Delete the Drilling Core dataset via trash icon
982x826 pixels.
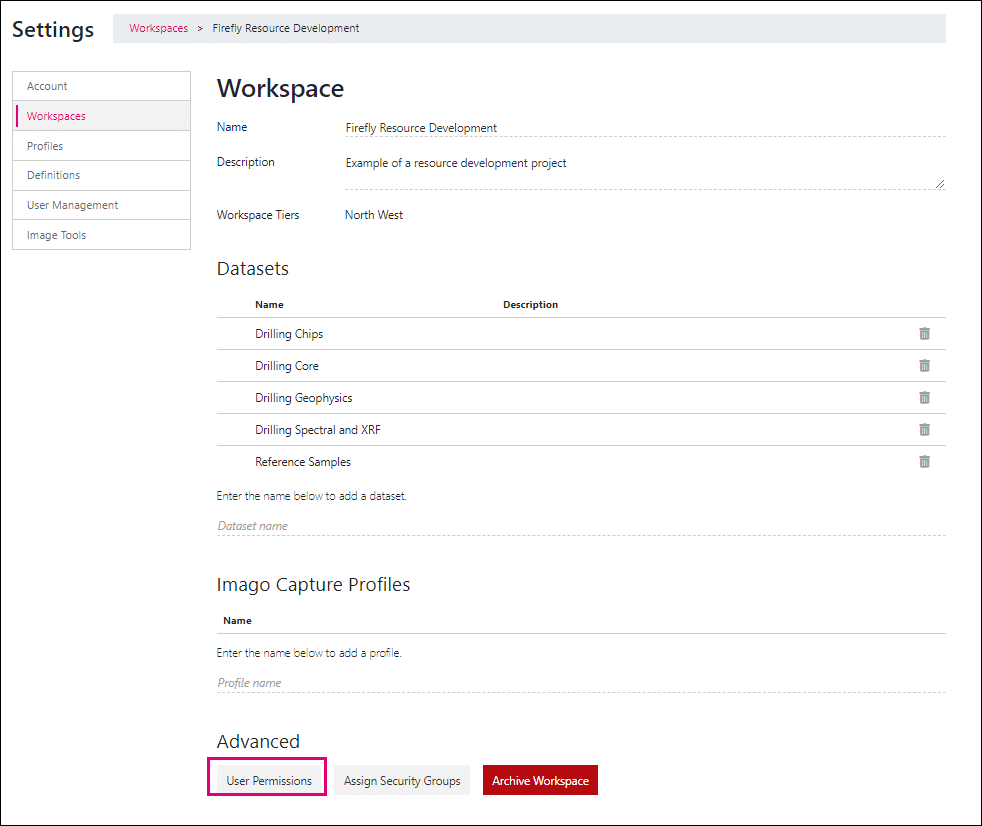tap(924, 366)
